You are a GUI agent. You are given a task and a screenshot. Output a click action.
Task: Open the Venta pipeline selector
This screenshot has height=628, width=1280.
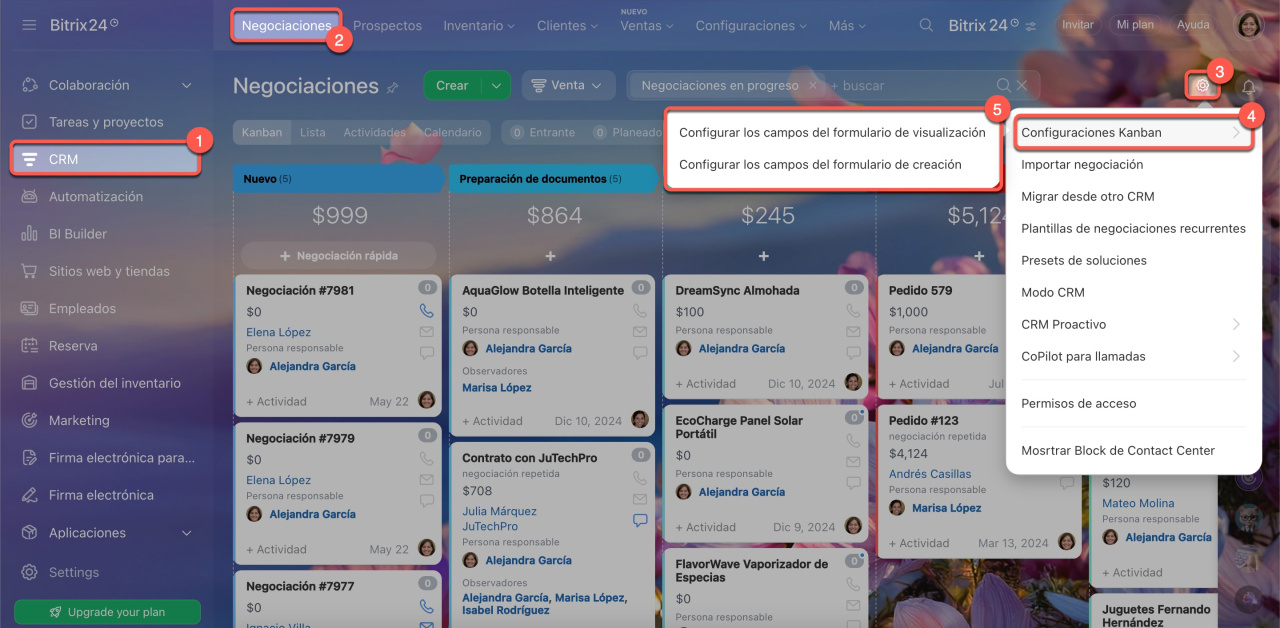click(568, 86)
